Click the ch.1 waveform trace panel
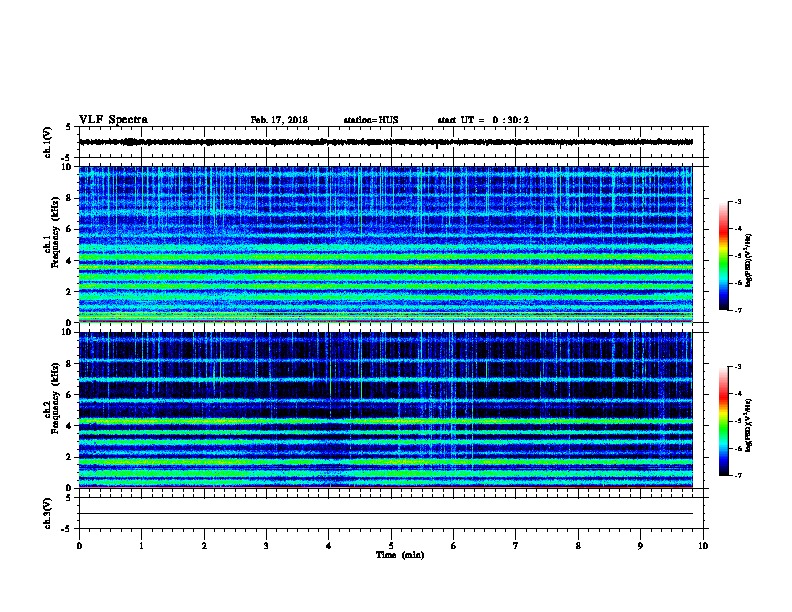 [391, 142]
